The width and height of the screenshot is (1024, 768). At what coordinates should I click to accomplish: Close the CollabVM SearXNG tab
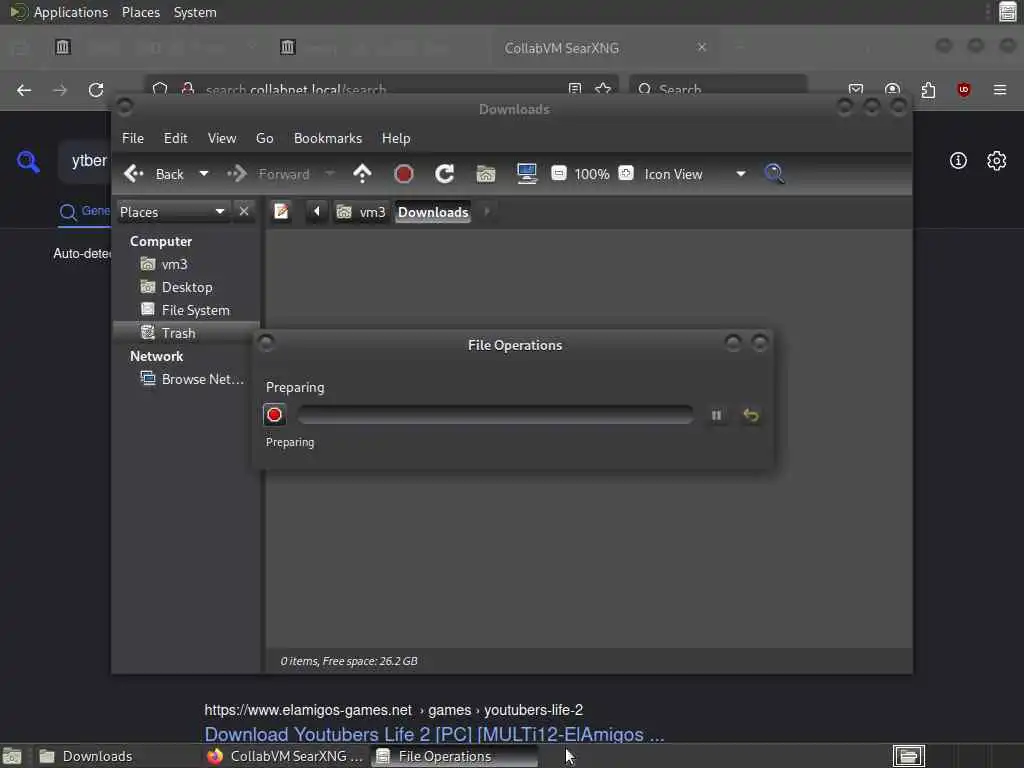coord(702,48)
